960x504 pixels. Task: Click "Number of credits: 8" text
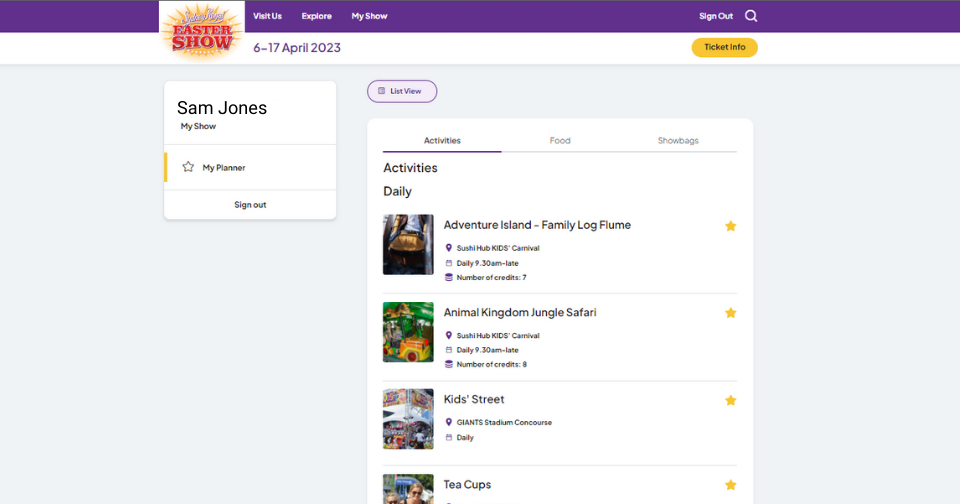(x=491, y=364)
